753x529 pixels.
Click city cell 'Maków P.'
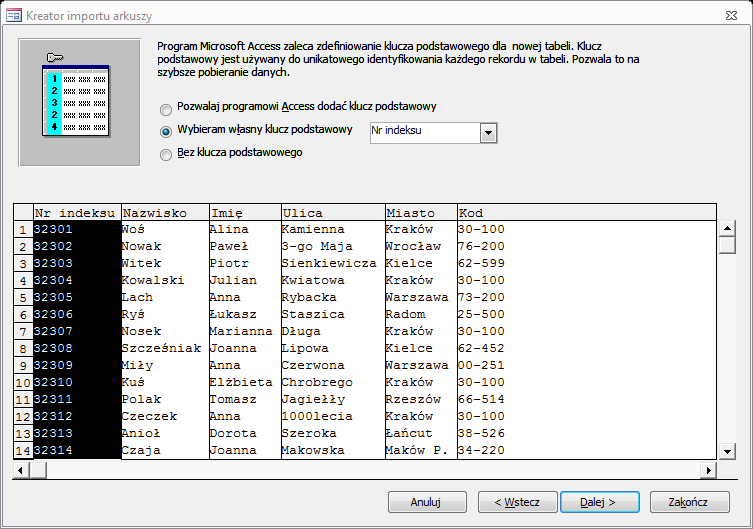click(x=421, y=451)
